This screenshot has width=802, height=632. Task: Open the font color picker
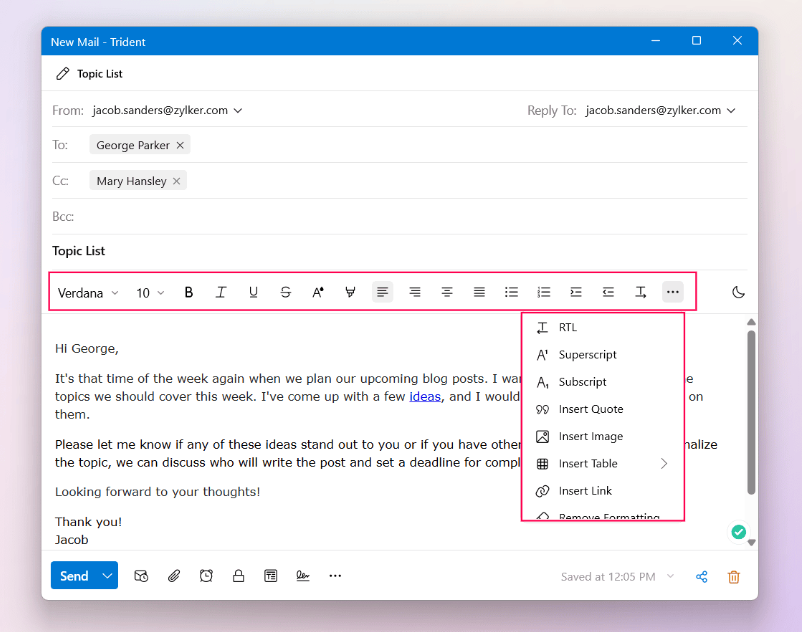coord(318,292)
